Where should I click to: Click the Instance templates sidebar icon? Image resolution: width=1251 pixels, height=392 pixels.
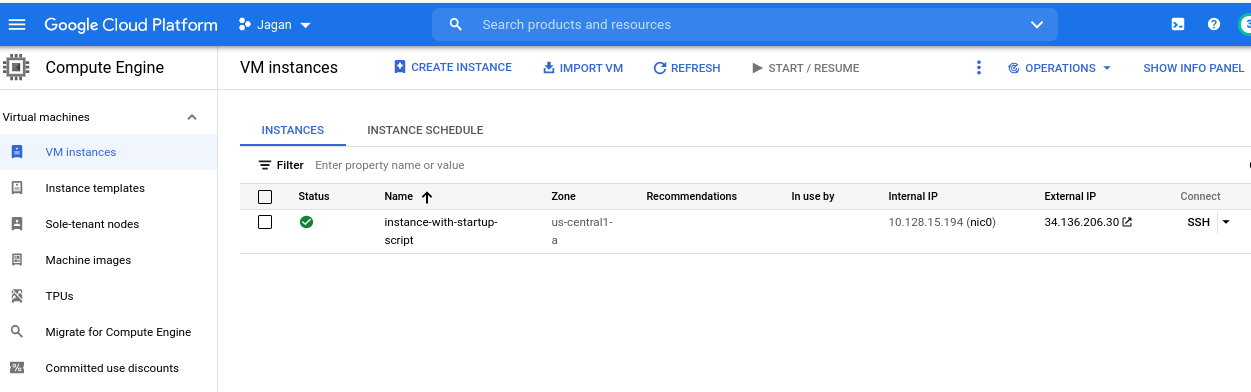16,188
